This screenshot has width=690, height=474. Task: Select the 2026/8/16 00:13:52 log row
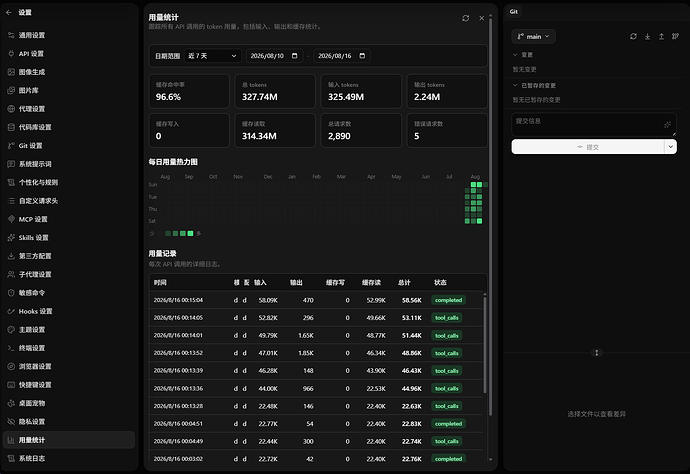(x=316, y=353)
